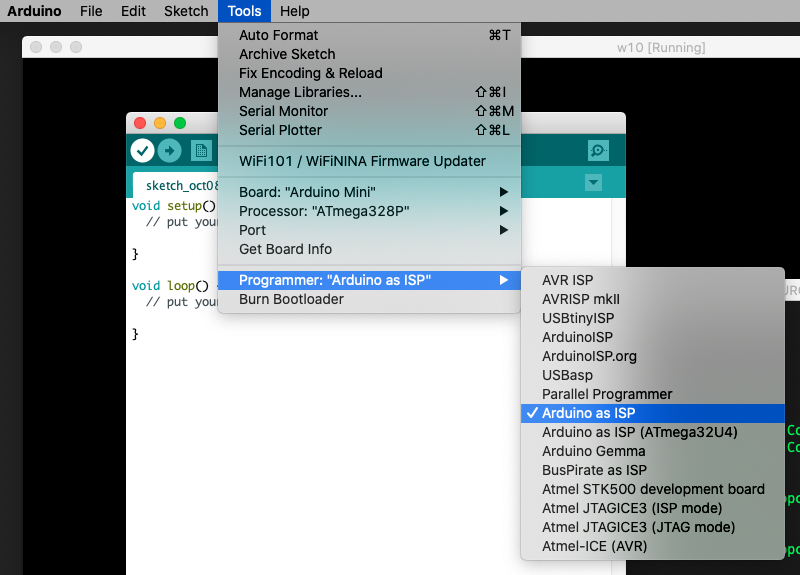The width and height of the screenshot is (800, 575).
Task: Select Parallel Programmer
Action: (653, 394)
